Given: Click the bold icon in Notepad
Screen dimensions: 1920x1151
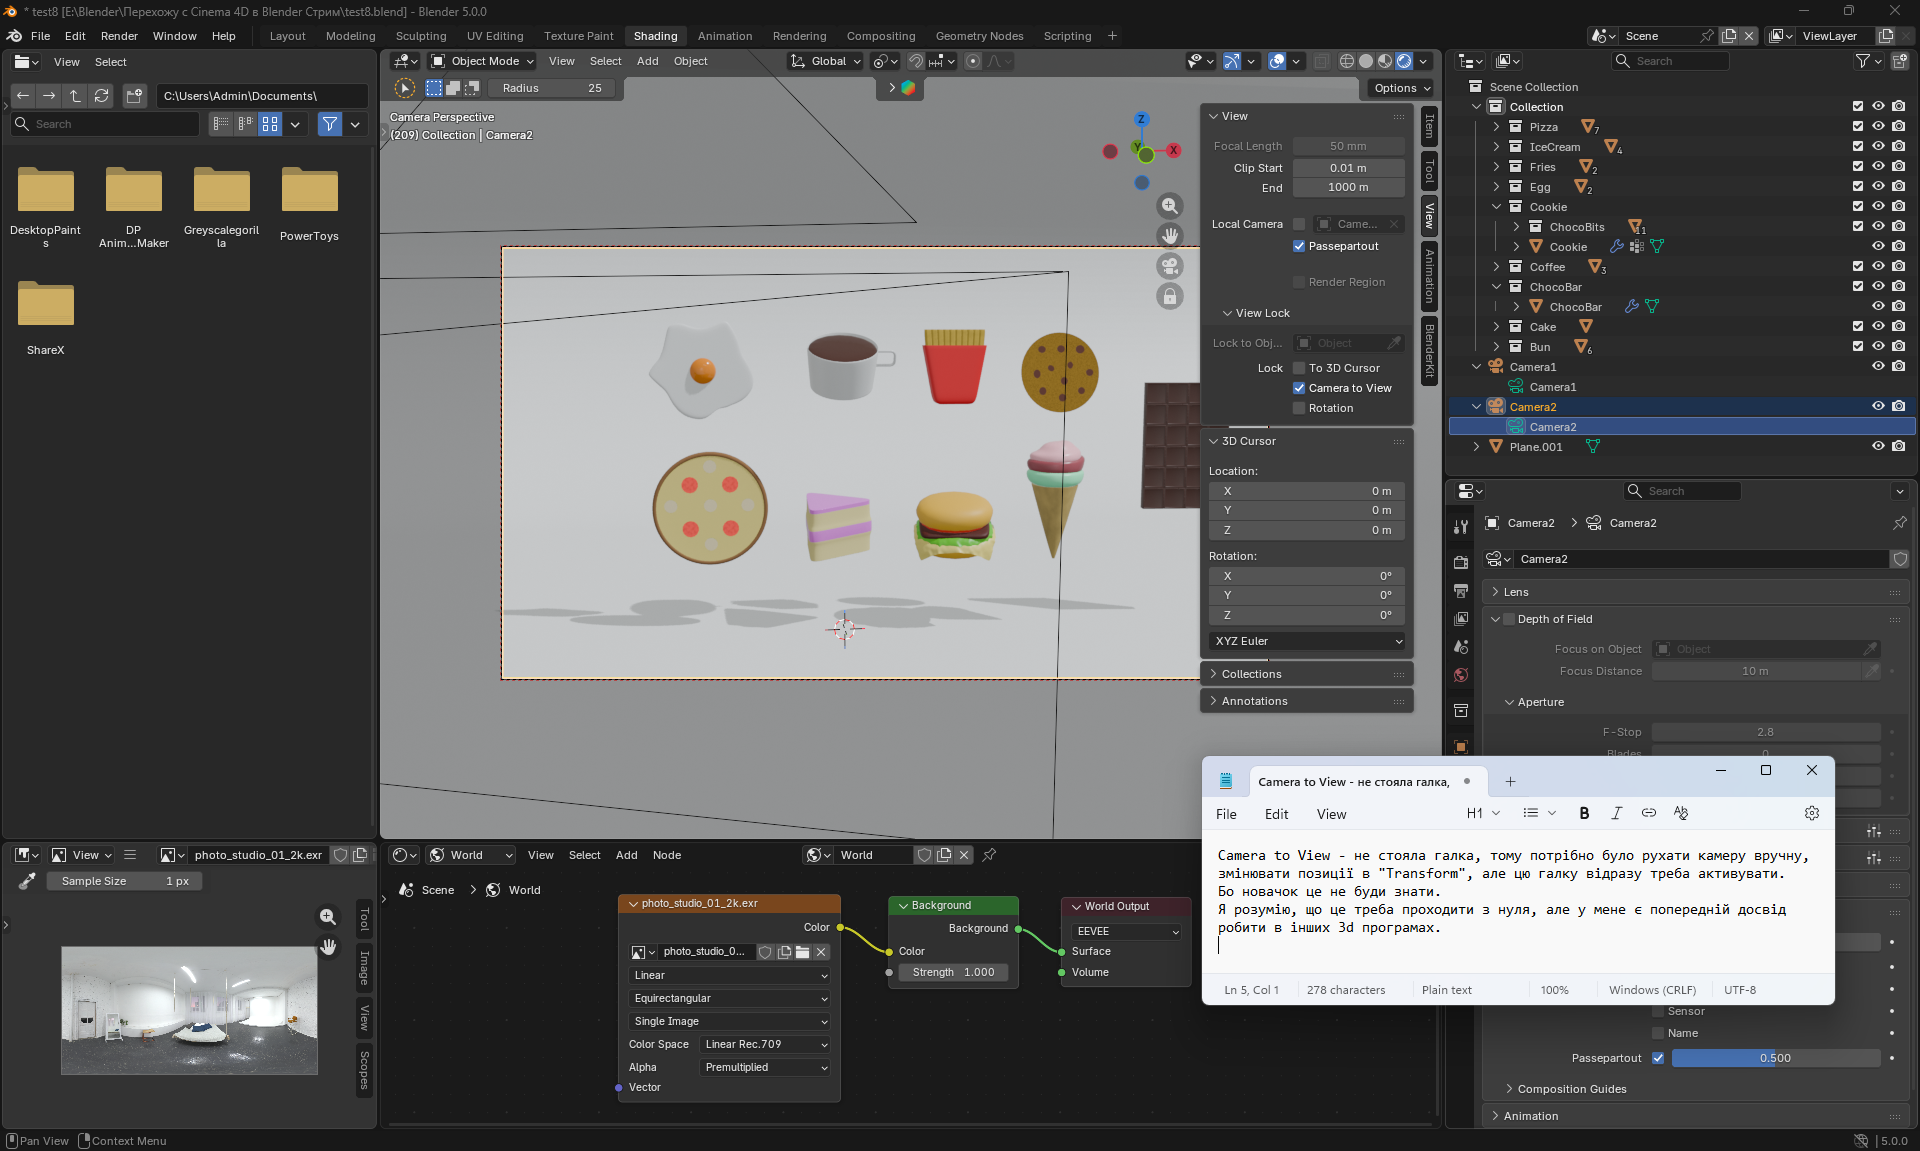Looking at the screenshot, I should (1584, 813).
